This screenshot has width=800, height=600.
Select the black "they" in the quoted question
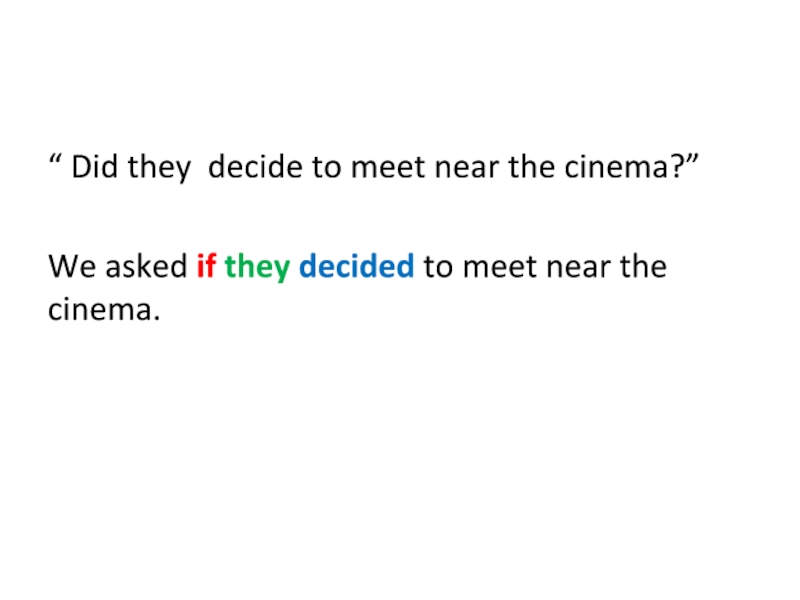pos(158,167)
